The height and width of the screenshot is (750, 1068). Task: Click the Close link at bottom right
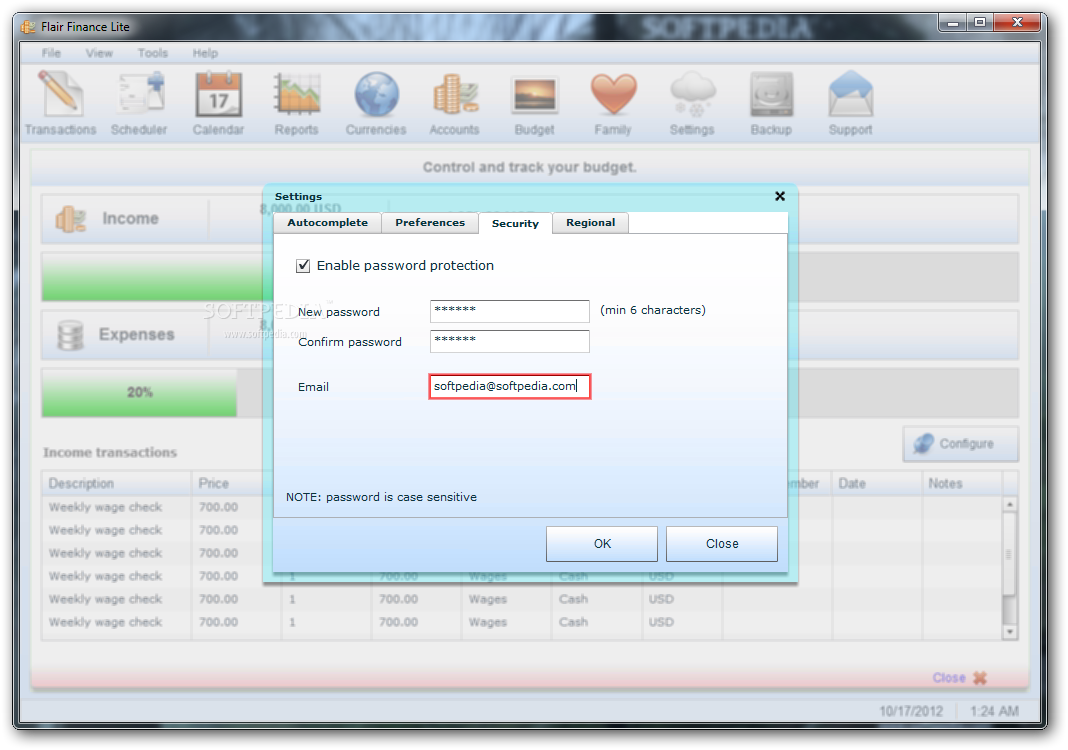pos(949,678)
